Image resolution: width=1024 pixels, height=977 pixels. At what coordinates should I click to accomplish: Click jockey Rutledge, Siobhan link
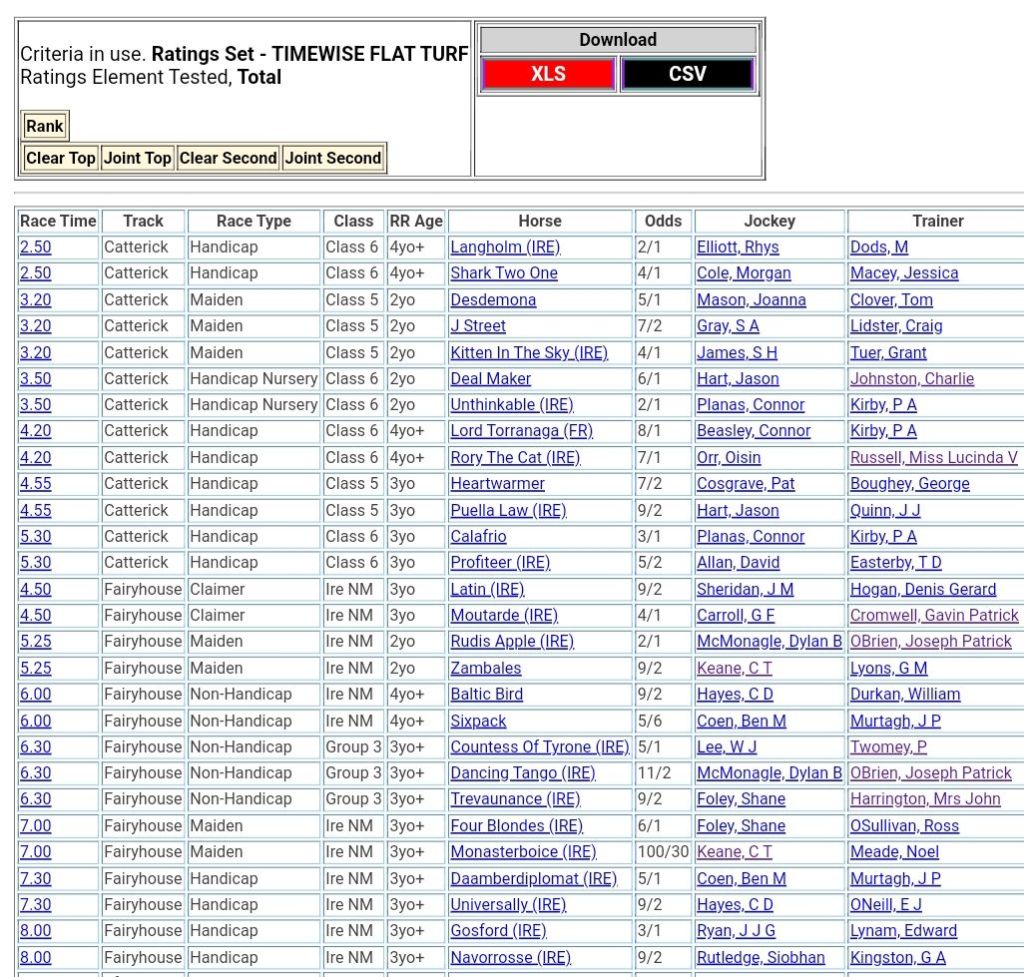click(x=760, y=957)
